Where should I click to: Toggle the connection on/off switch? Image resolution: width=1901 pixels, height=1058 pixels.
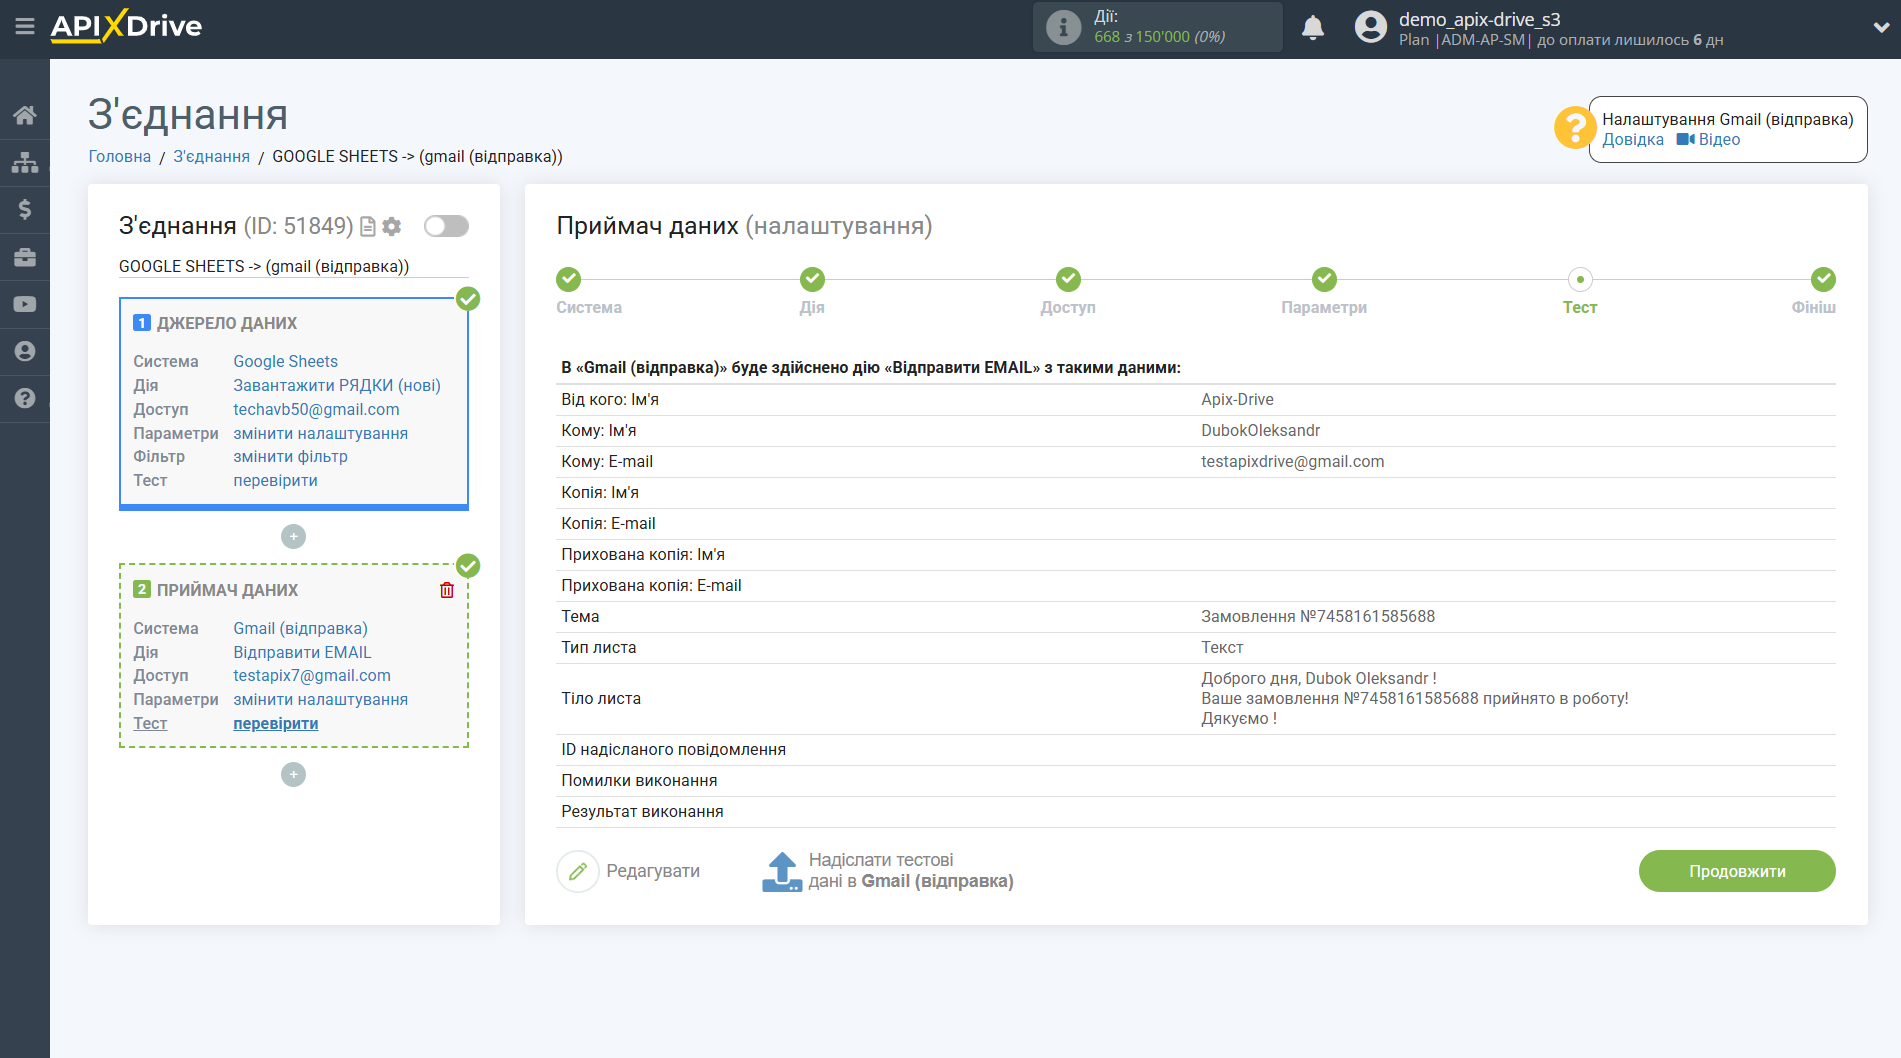point(446,226)
